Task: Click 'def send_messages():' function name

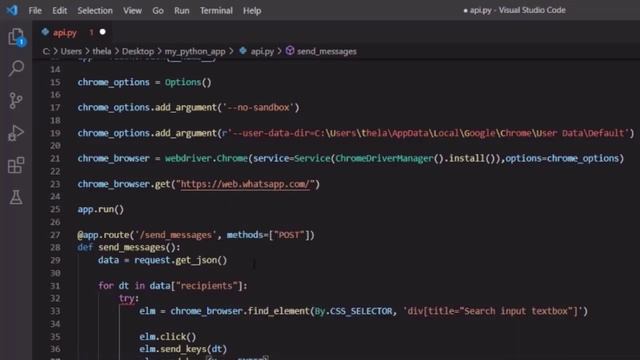Action: [131, 247]
